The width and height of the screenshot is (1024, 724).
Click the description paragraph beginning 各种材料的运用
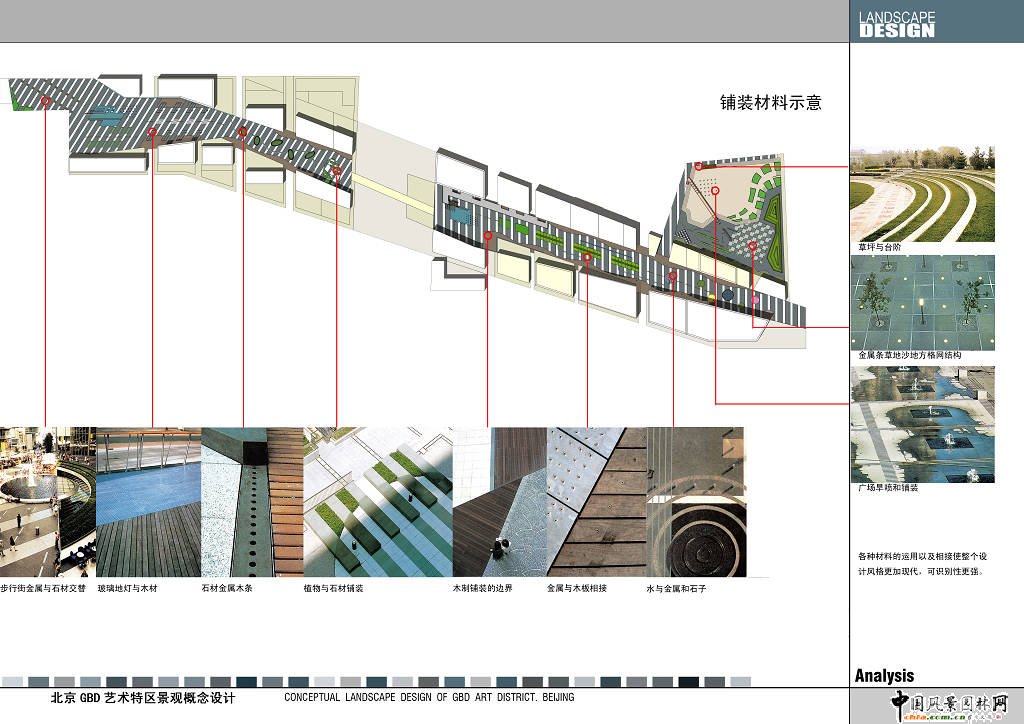(x=922, y=563)
